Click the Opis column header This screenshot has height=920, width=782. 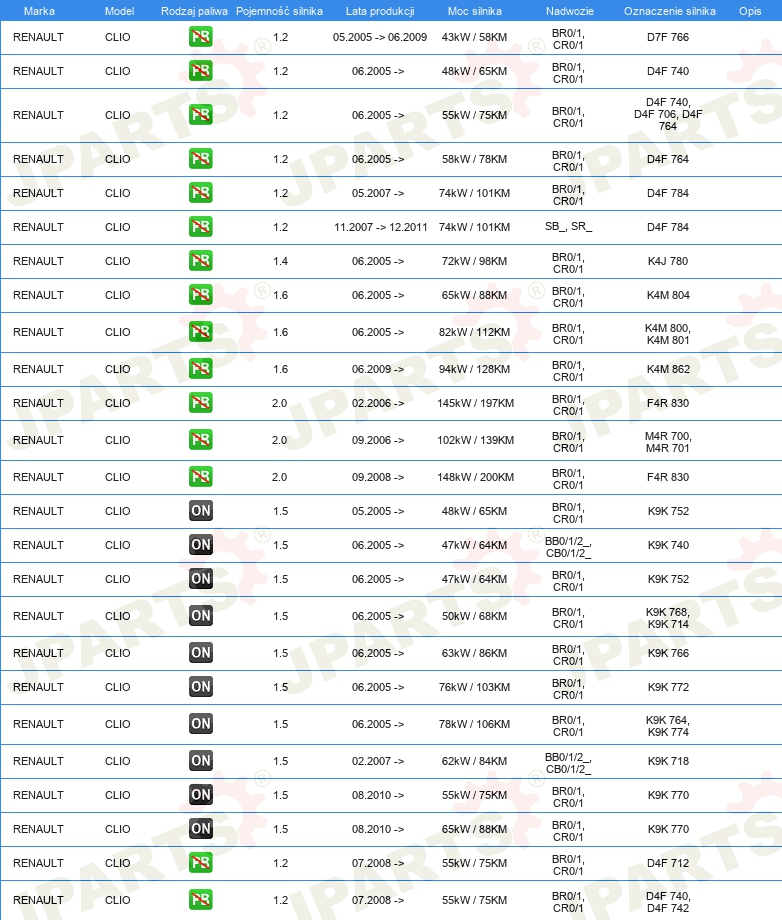(x=750, y=11)
